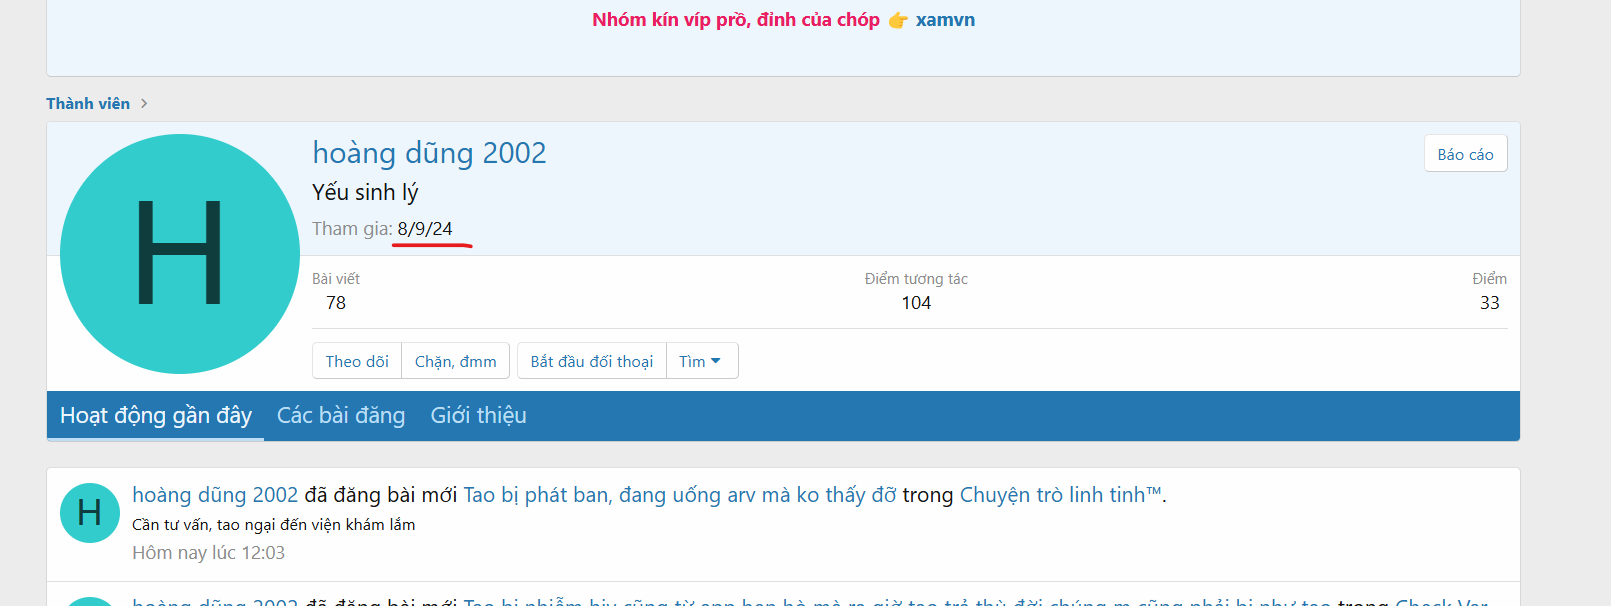Open thread 'Tao bị phát ban' link
The image size is (1611, 606).
(679, 495)
